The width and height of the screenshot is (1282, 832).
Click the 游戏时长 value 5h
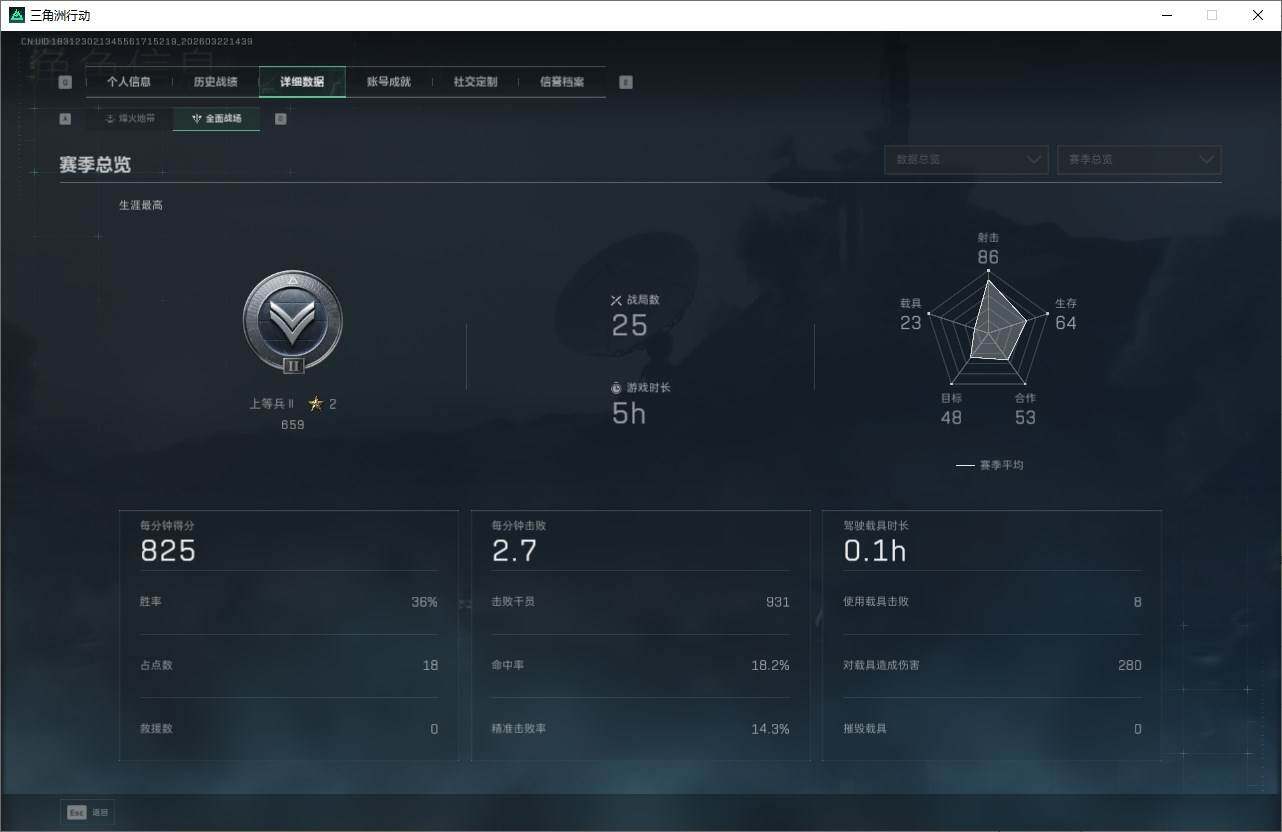click(x=629, y=413)
